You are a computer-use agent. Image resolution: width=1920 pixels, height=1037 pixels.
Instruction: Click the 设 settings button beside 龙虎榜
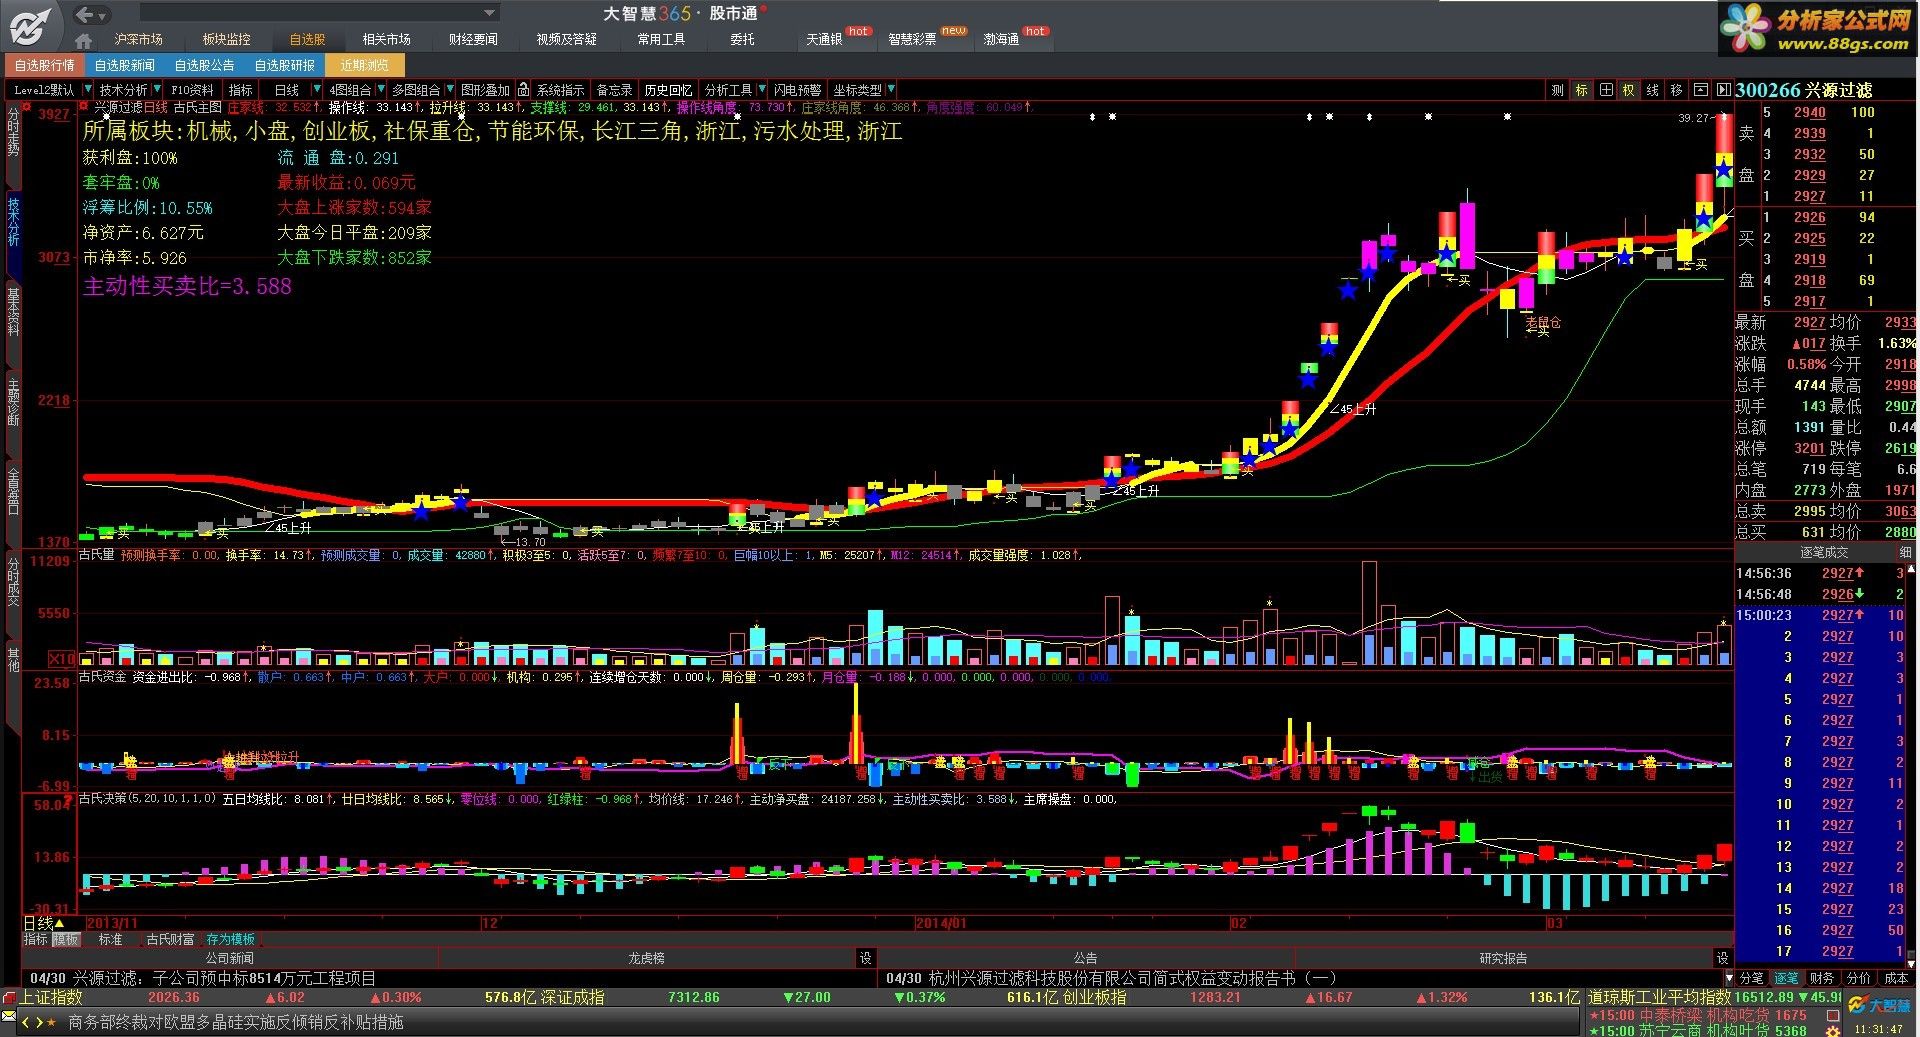tap(865, 958)
